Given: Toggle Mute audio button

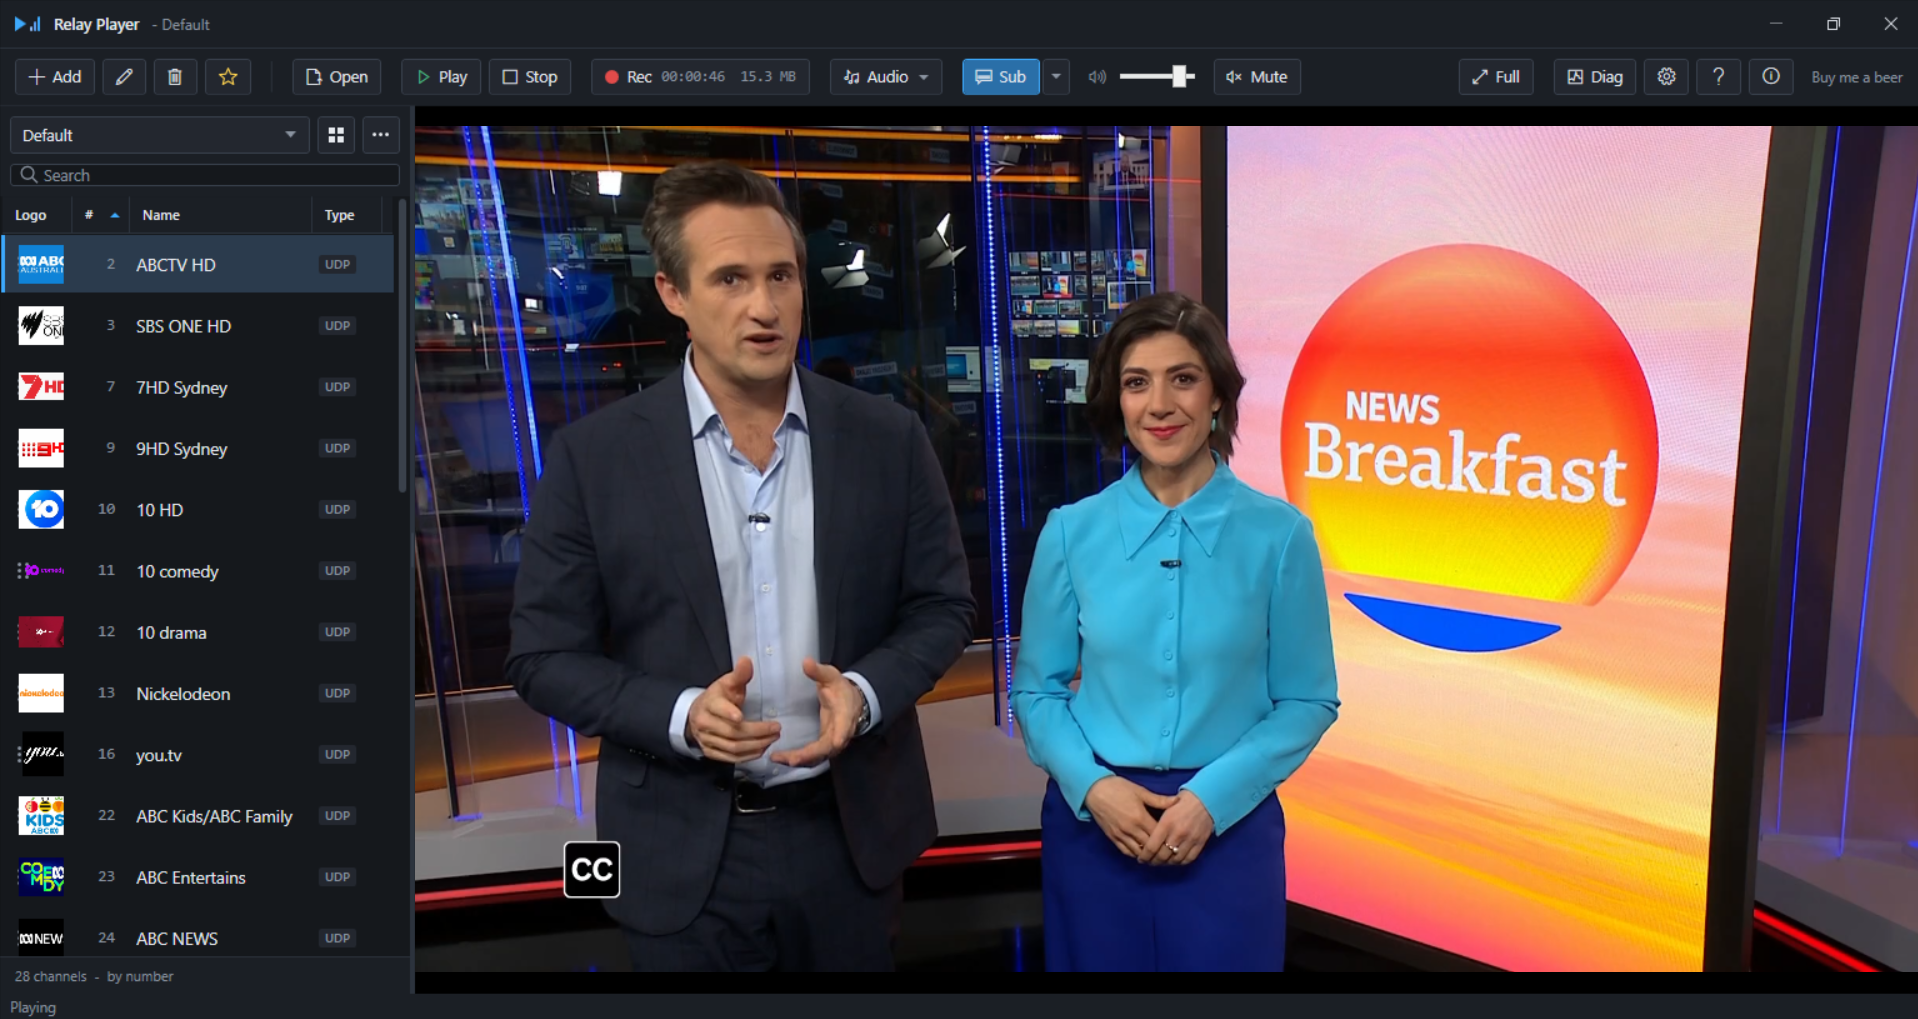Looking at the screenshot, I should pyautogui.click(x=1257, y=77).
